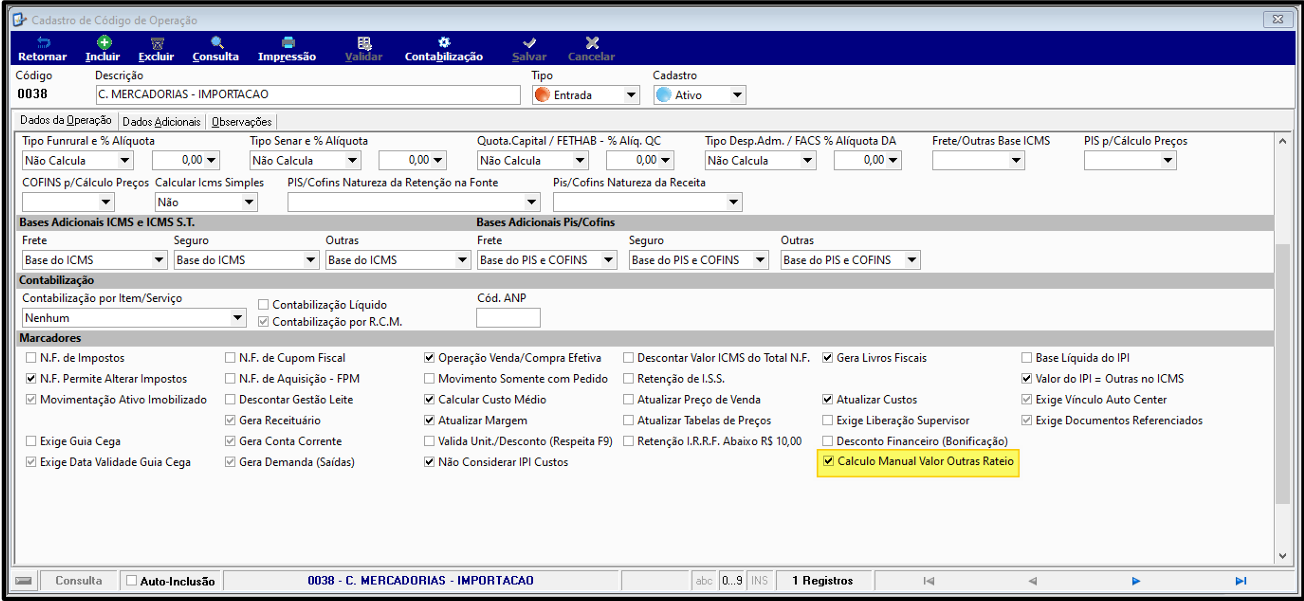Go to the next record arrow

[x=1137, y=580]
